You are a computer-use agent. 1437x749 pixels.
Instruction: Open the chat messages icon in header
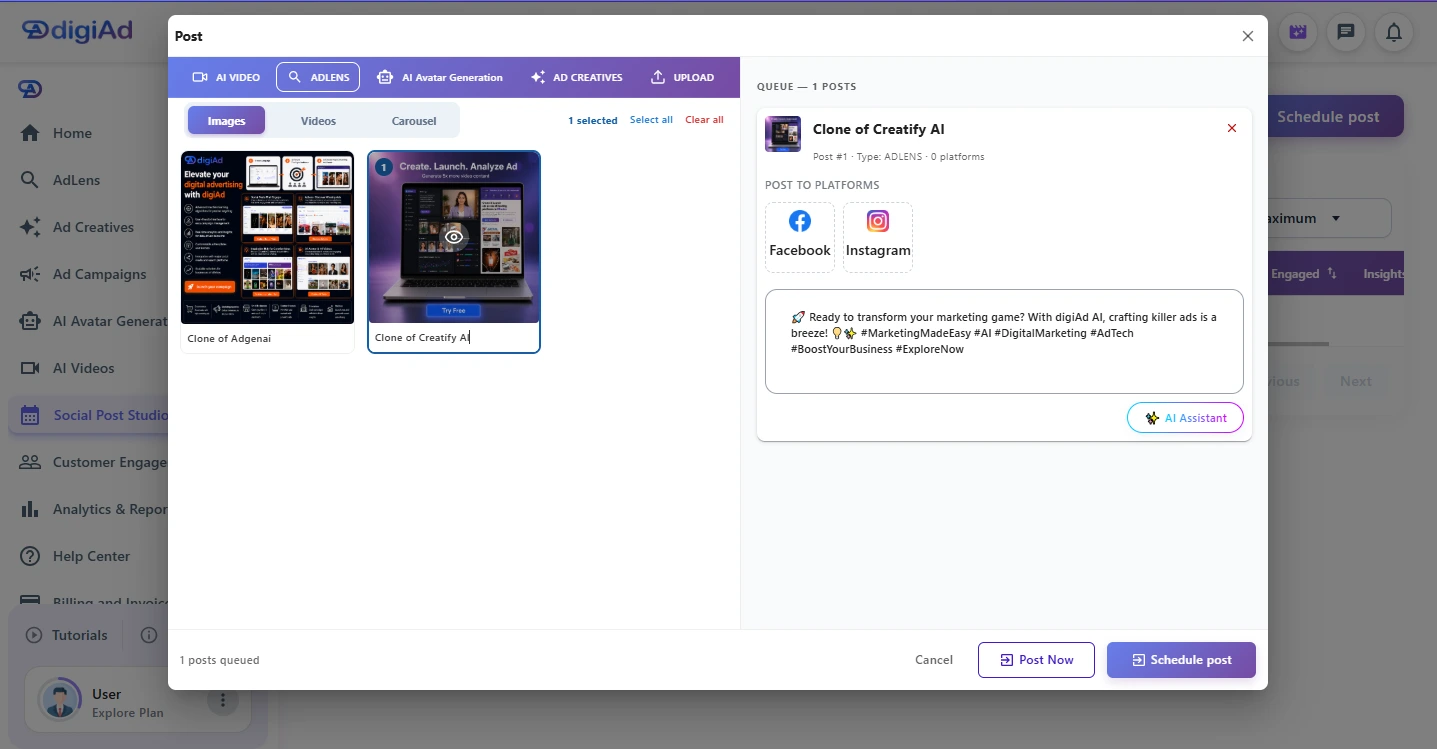point(1346,32)
